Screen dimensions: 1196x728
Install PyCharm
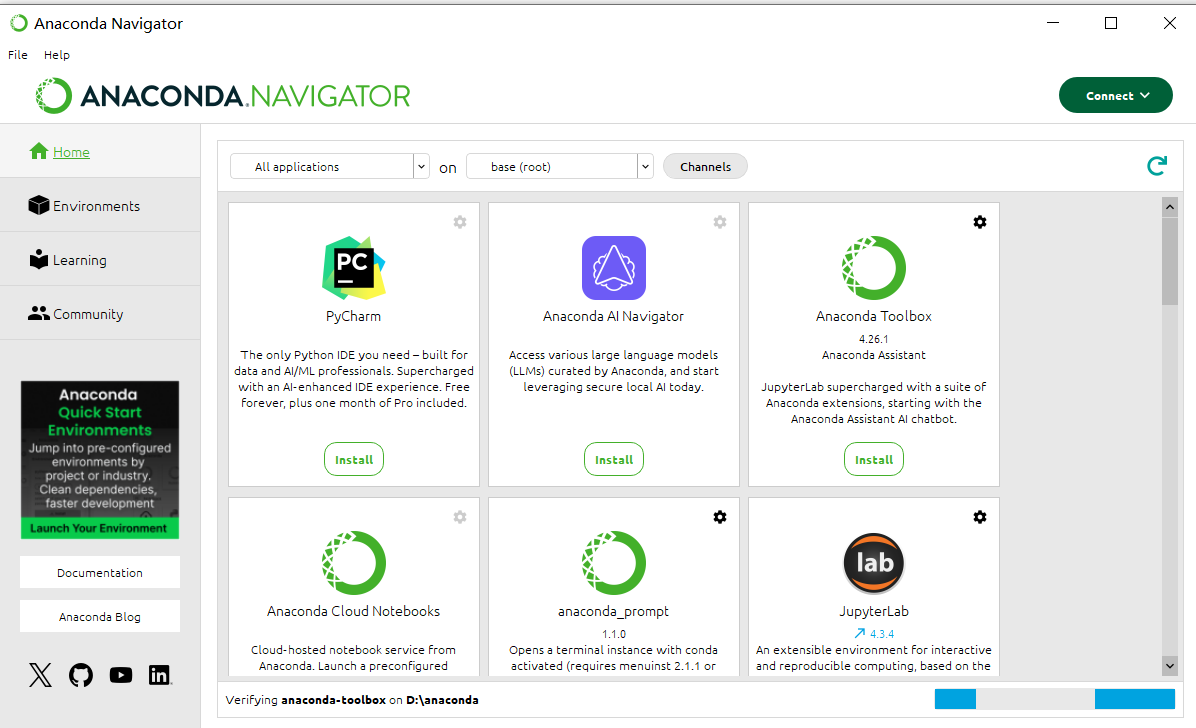click(x=354, y=459)
